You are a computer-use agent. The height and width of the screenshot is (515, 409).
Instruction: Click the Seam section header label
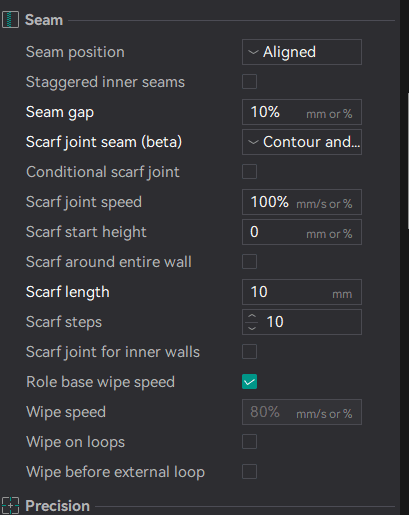point(44,20)
